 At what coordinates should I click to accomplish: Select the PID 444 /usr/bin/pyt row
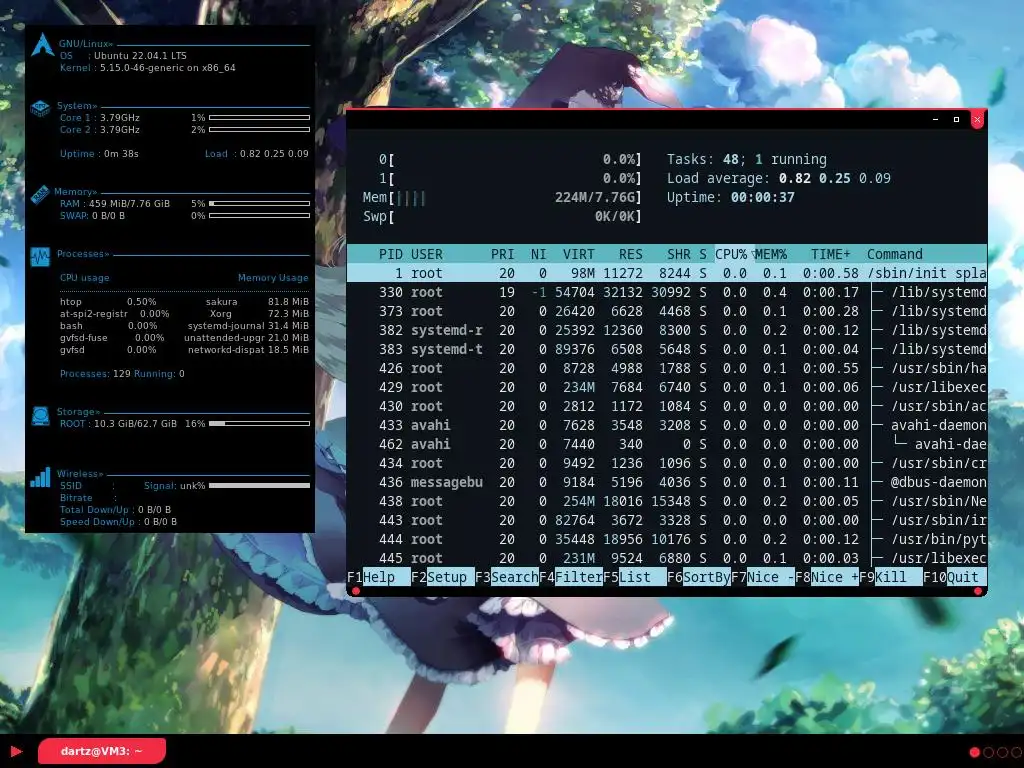click(x=667, y=539)
